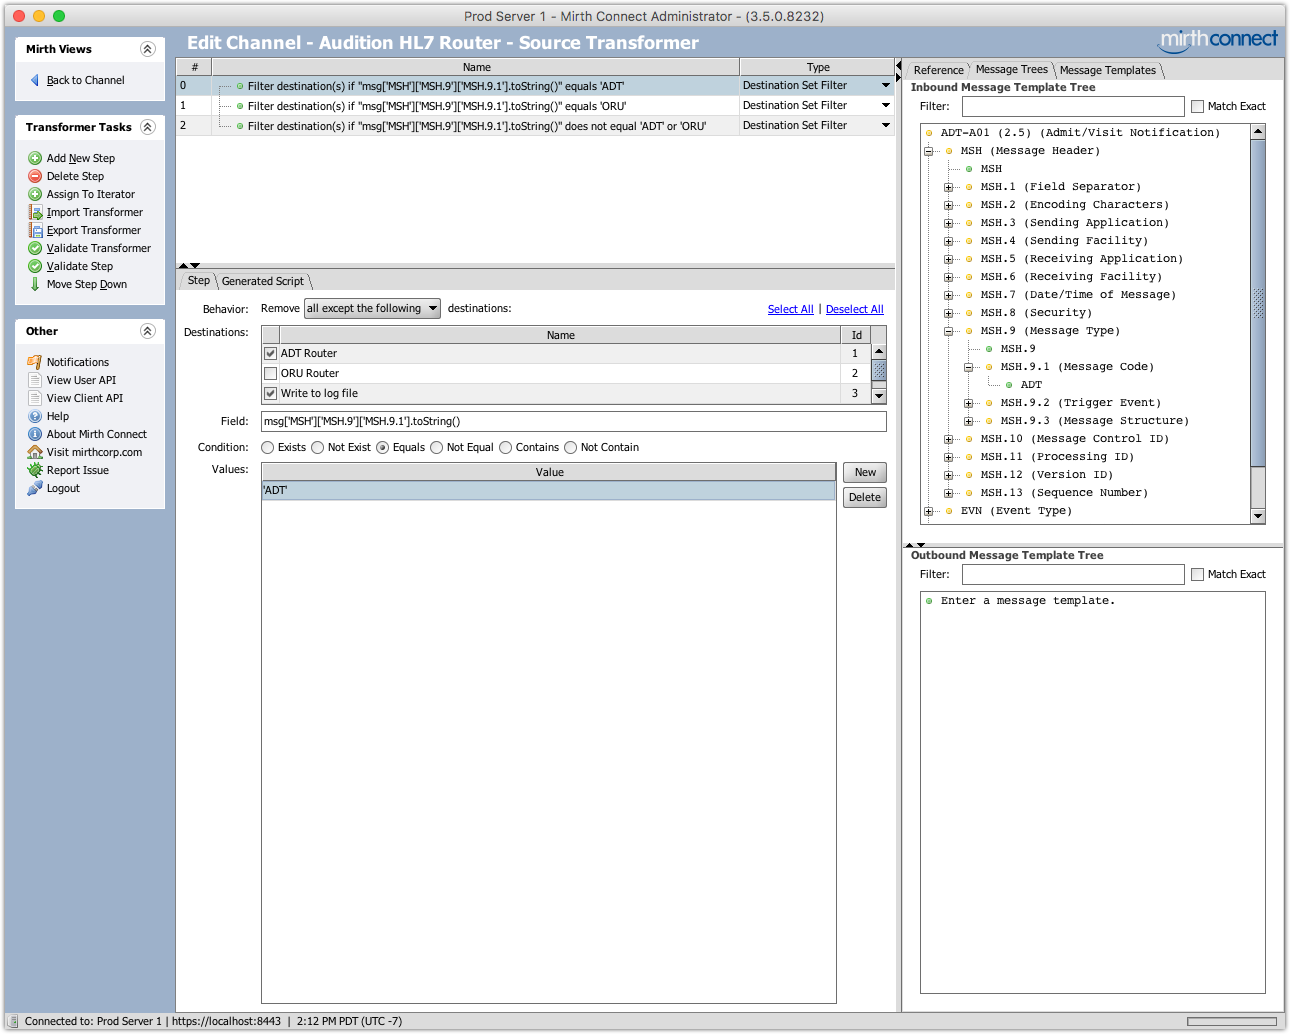1290x1034 pixels.
Task: Click the Import Transformer icon
Action: [35, 212]
